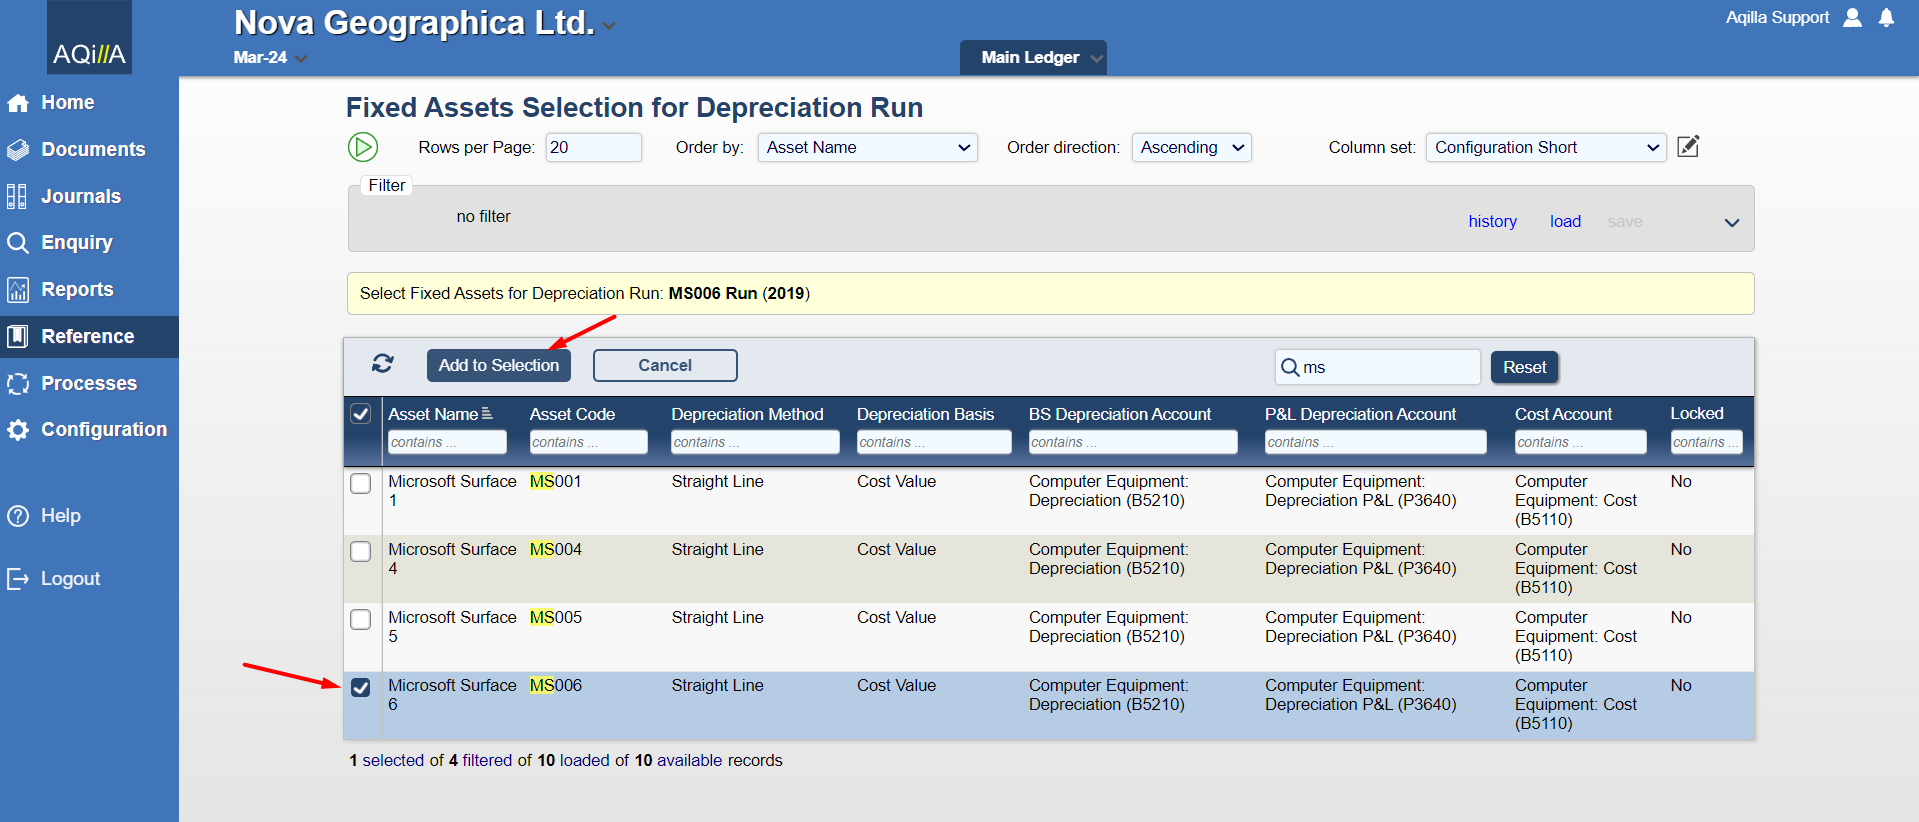Toggle the select-all checkbox in table header

[x=361, y=414]
